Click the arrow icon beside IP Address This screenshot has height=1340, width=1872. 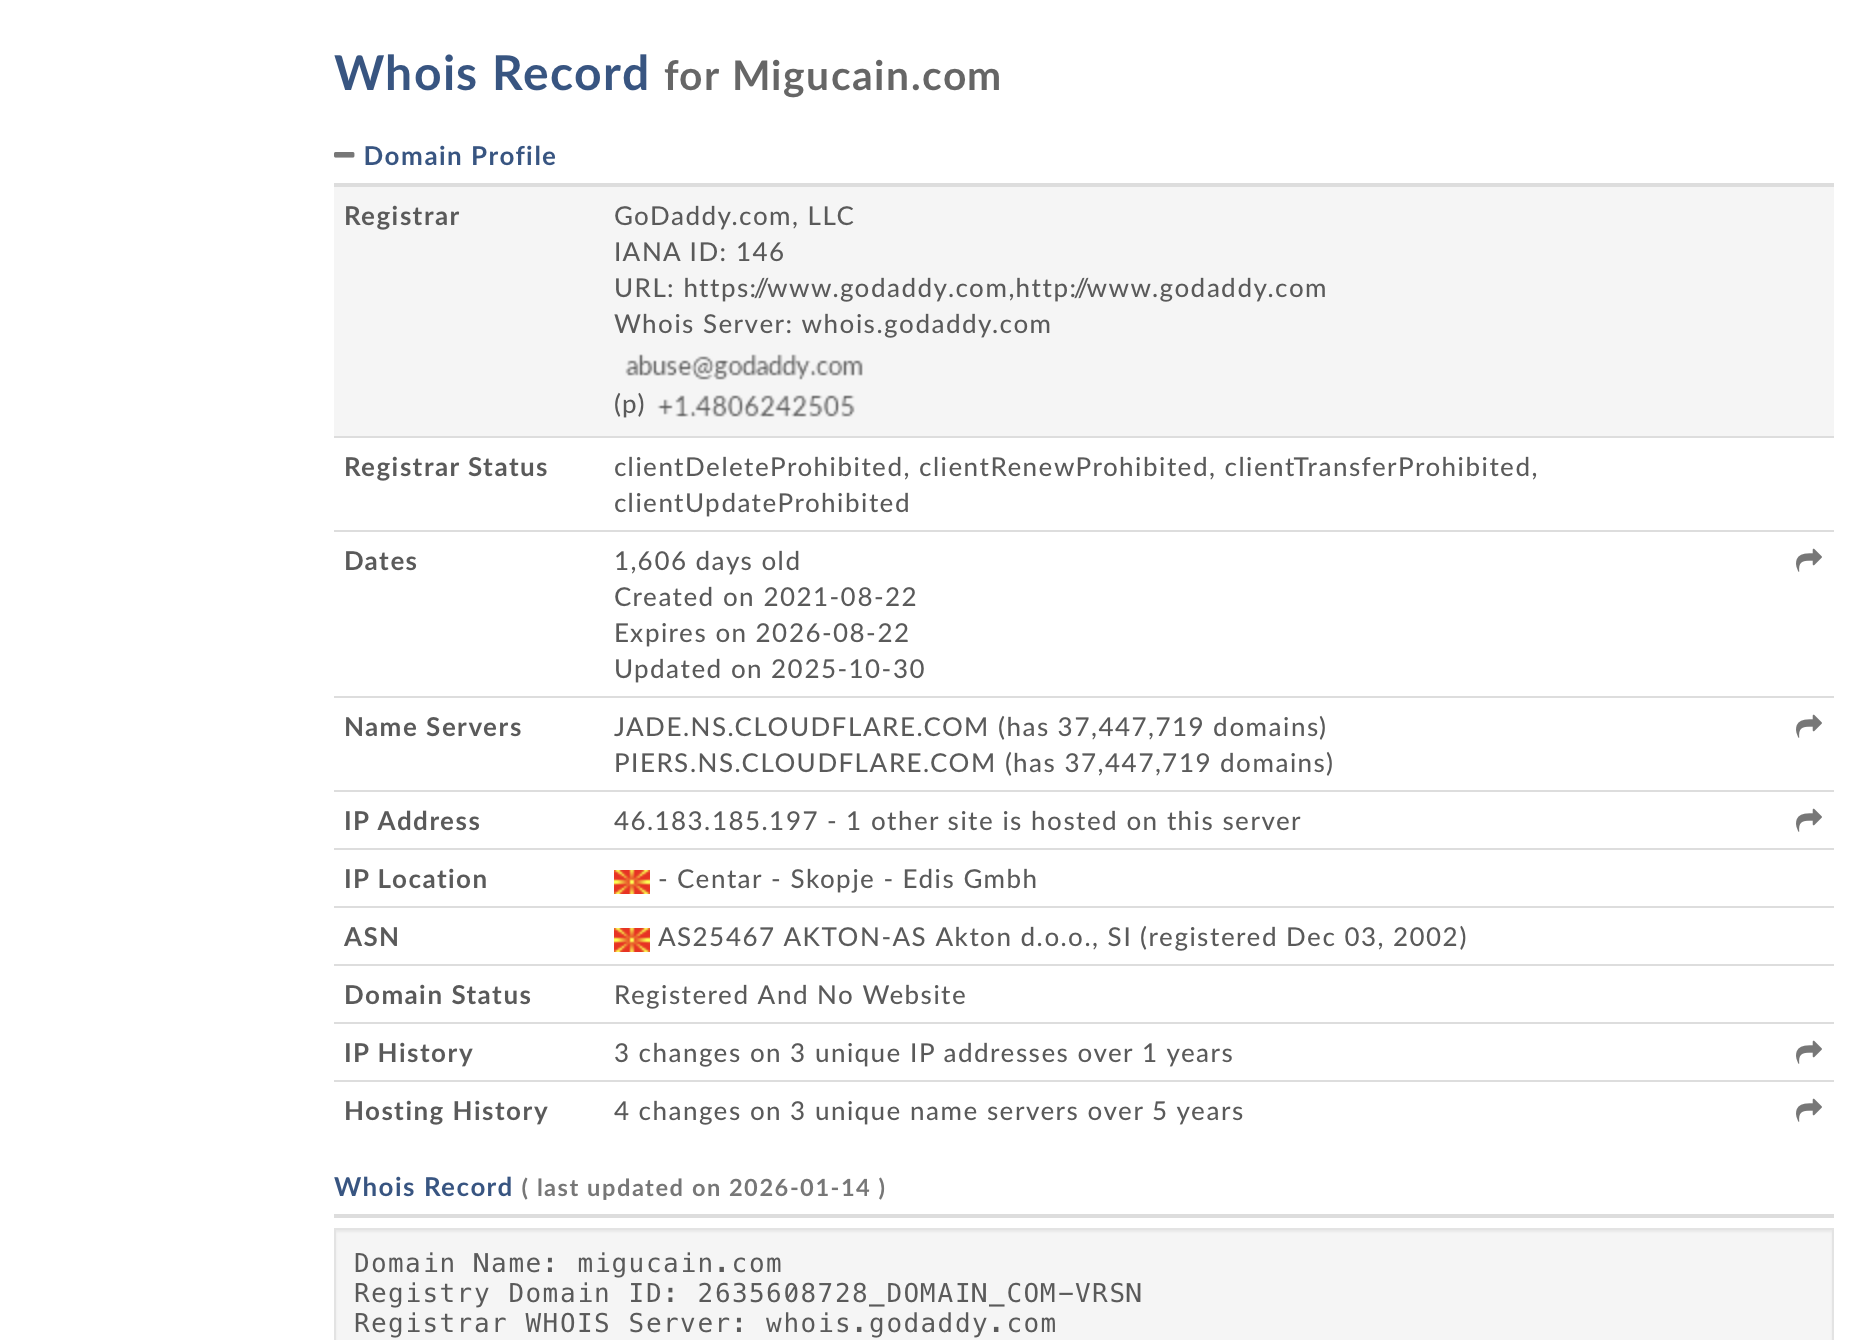click(x=1808, y=821)
